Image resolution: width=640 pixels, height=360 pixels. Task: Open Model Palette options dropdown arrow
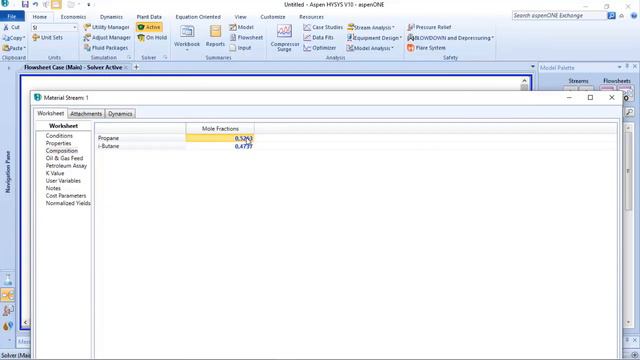tap(620, 67)
